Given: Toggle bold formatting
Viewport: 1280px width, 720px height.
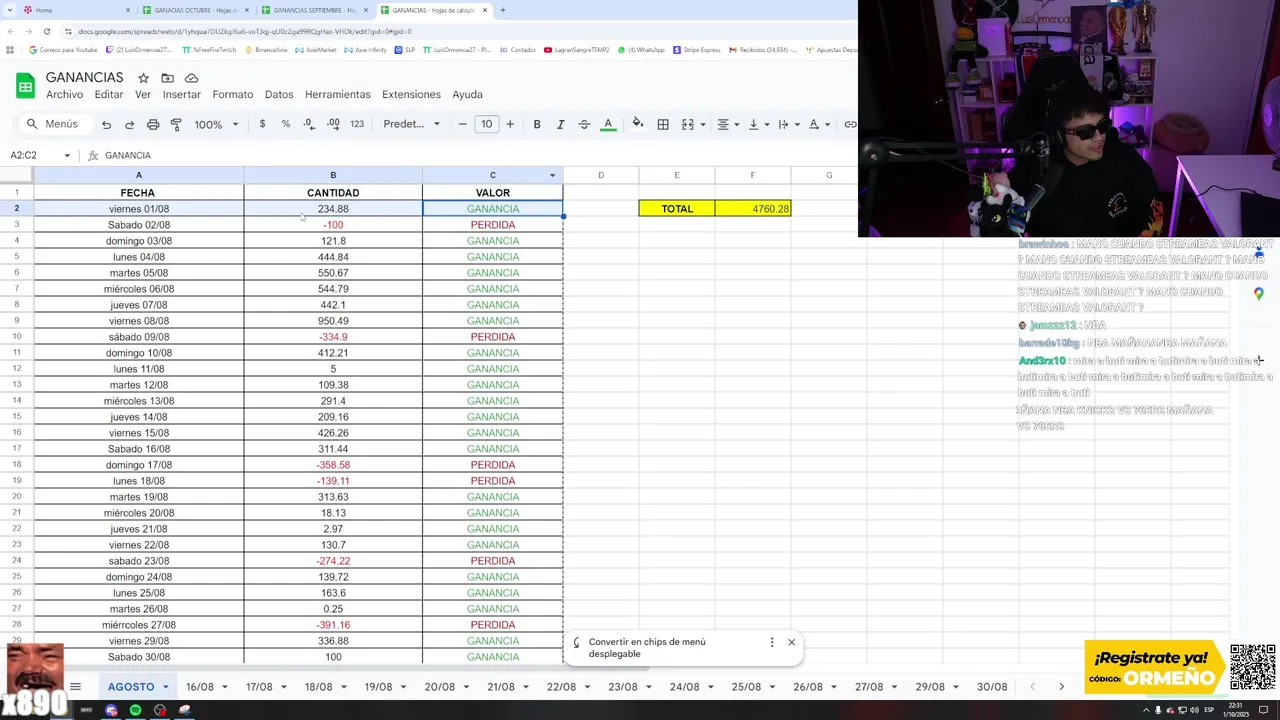Looking at the screenshot, I should (537, 124).
